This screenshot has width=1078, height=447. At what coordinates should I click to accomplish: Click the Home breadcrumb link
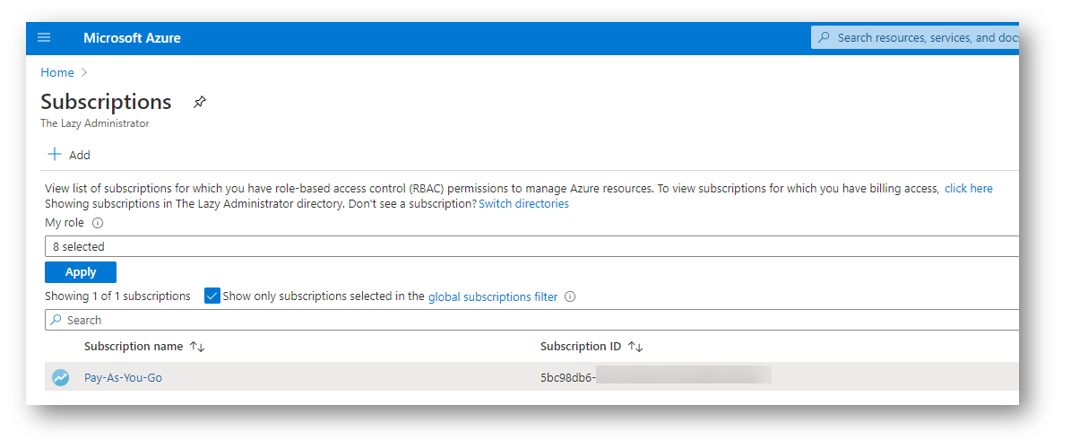pos(57,72)
